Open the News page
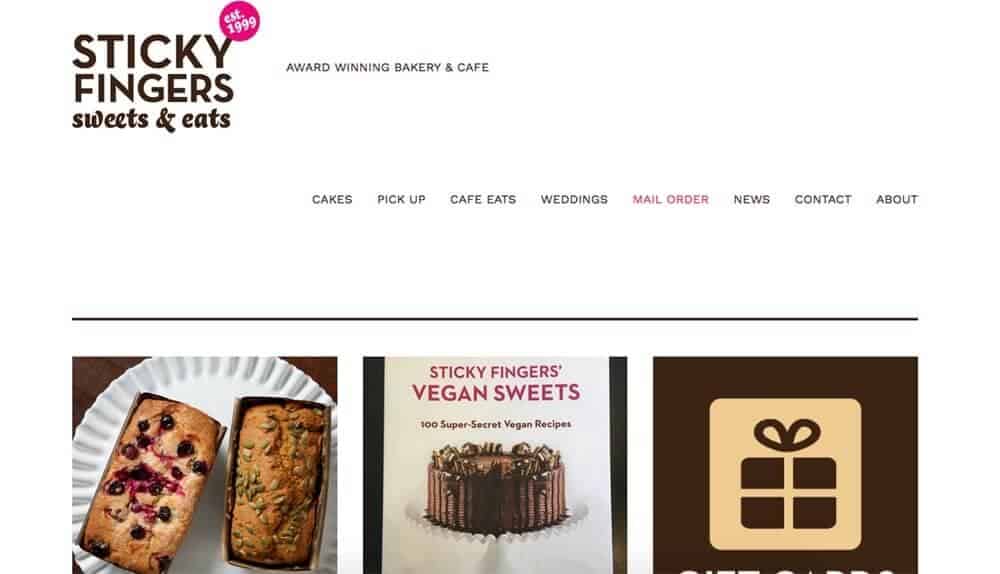Screen dimensions: 1000x574 (751, 200)
